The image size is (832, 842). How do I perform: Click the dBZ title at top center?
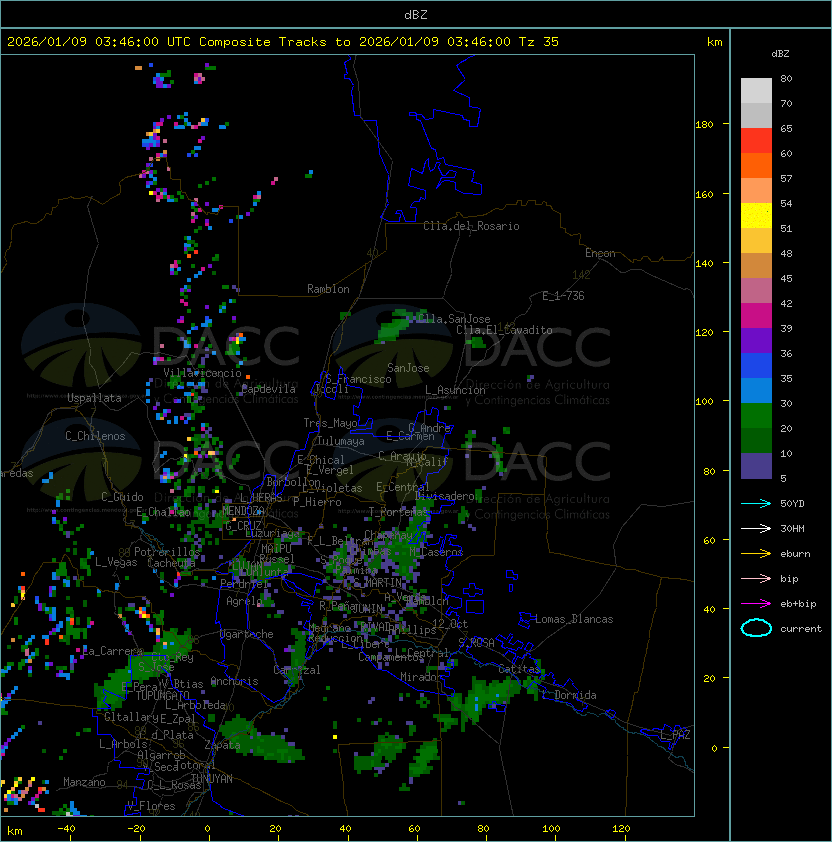click(416, 14)
